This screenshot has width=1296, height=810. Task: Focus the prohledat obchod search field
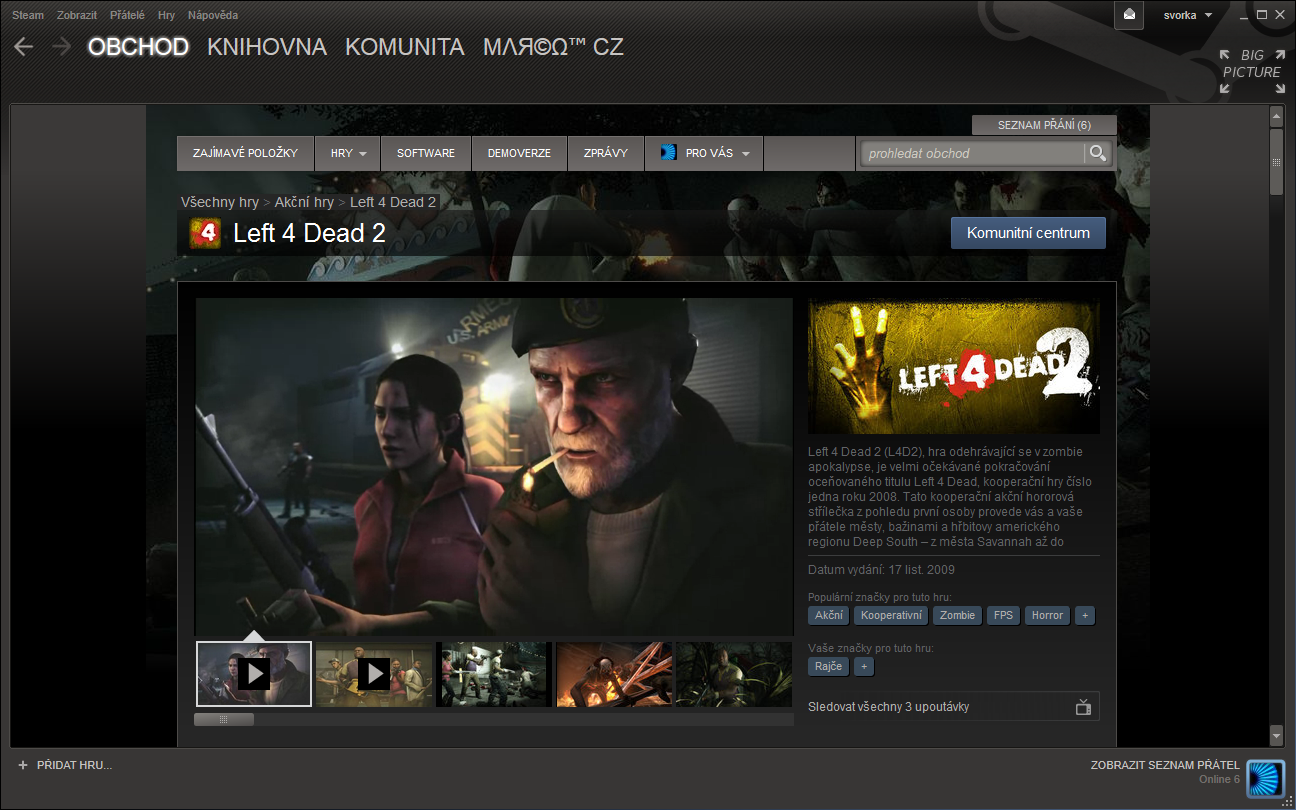pos(972,153)
